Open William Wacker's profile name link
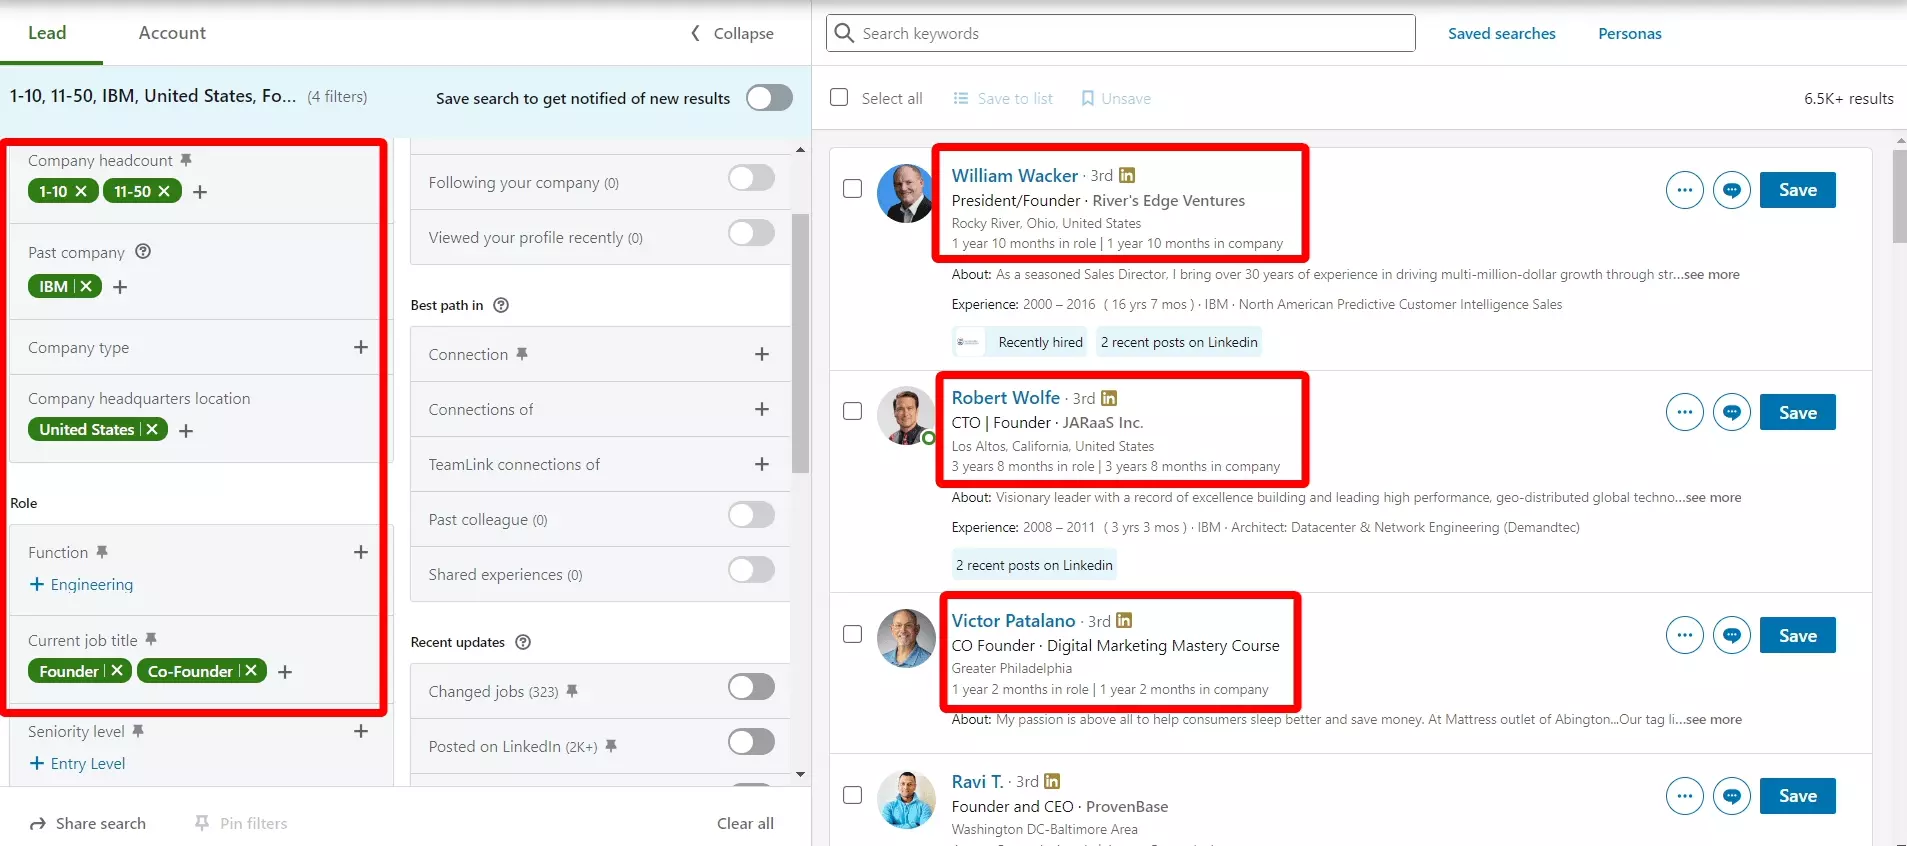This screenshot has height=846, width=1907. click(x=1015, y=175)
